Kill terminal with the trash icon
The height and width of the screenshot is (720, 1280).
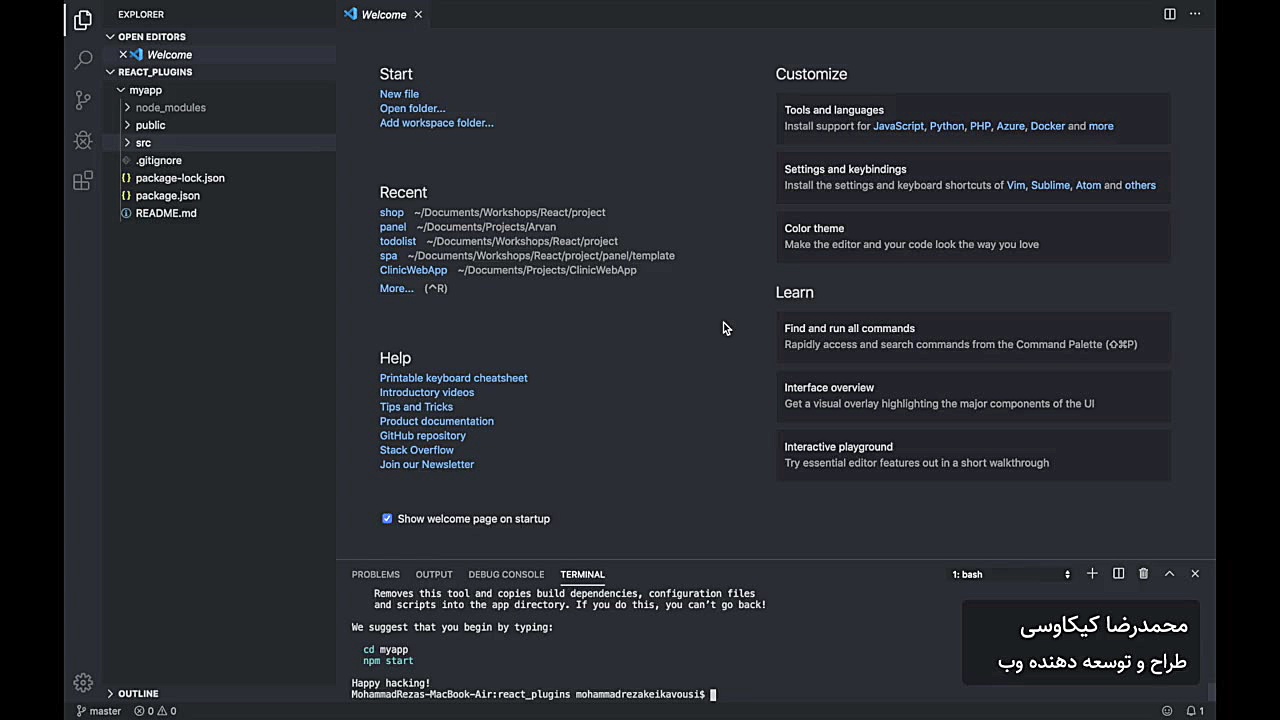tap(1143, 574)
